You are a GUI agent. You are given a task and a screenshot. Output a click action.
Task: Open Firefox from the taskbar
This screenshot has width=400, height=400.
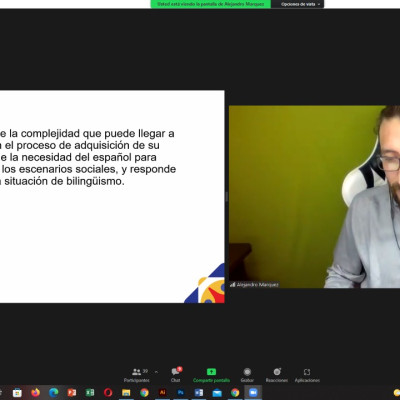(x=35, y=393)
